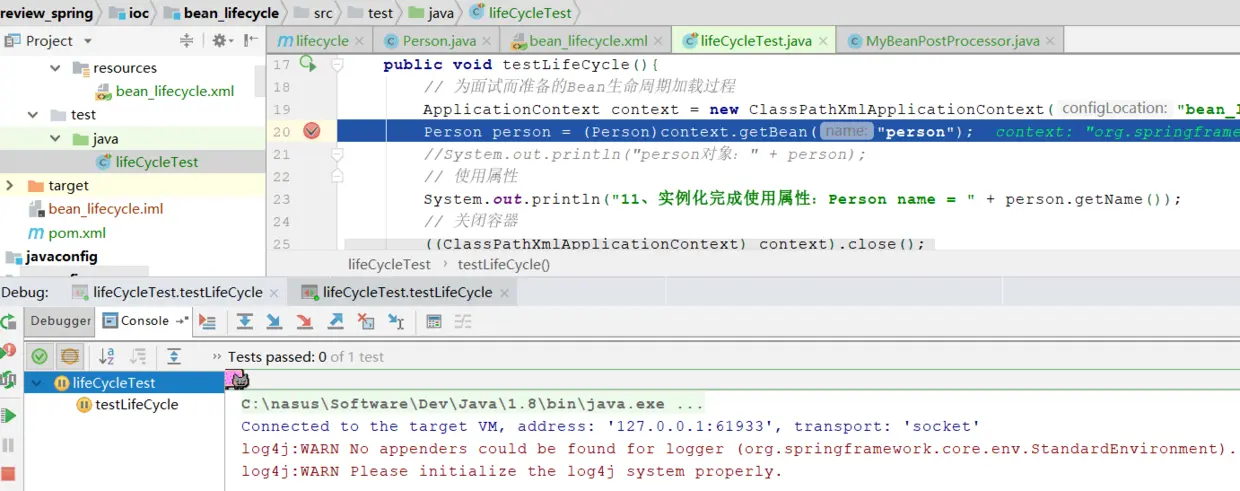Collapse lifeCycleTest node in test tree

[x=37, y=383]
